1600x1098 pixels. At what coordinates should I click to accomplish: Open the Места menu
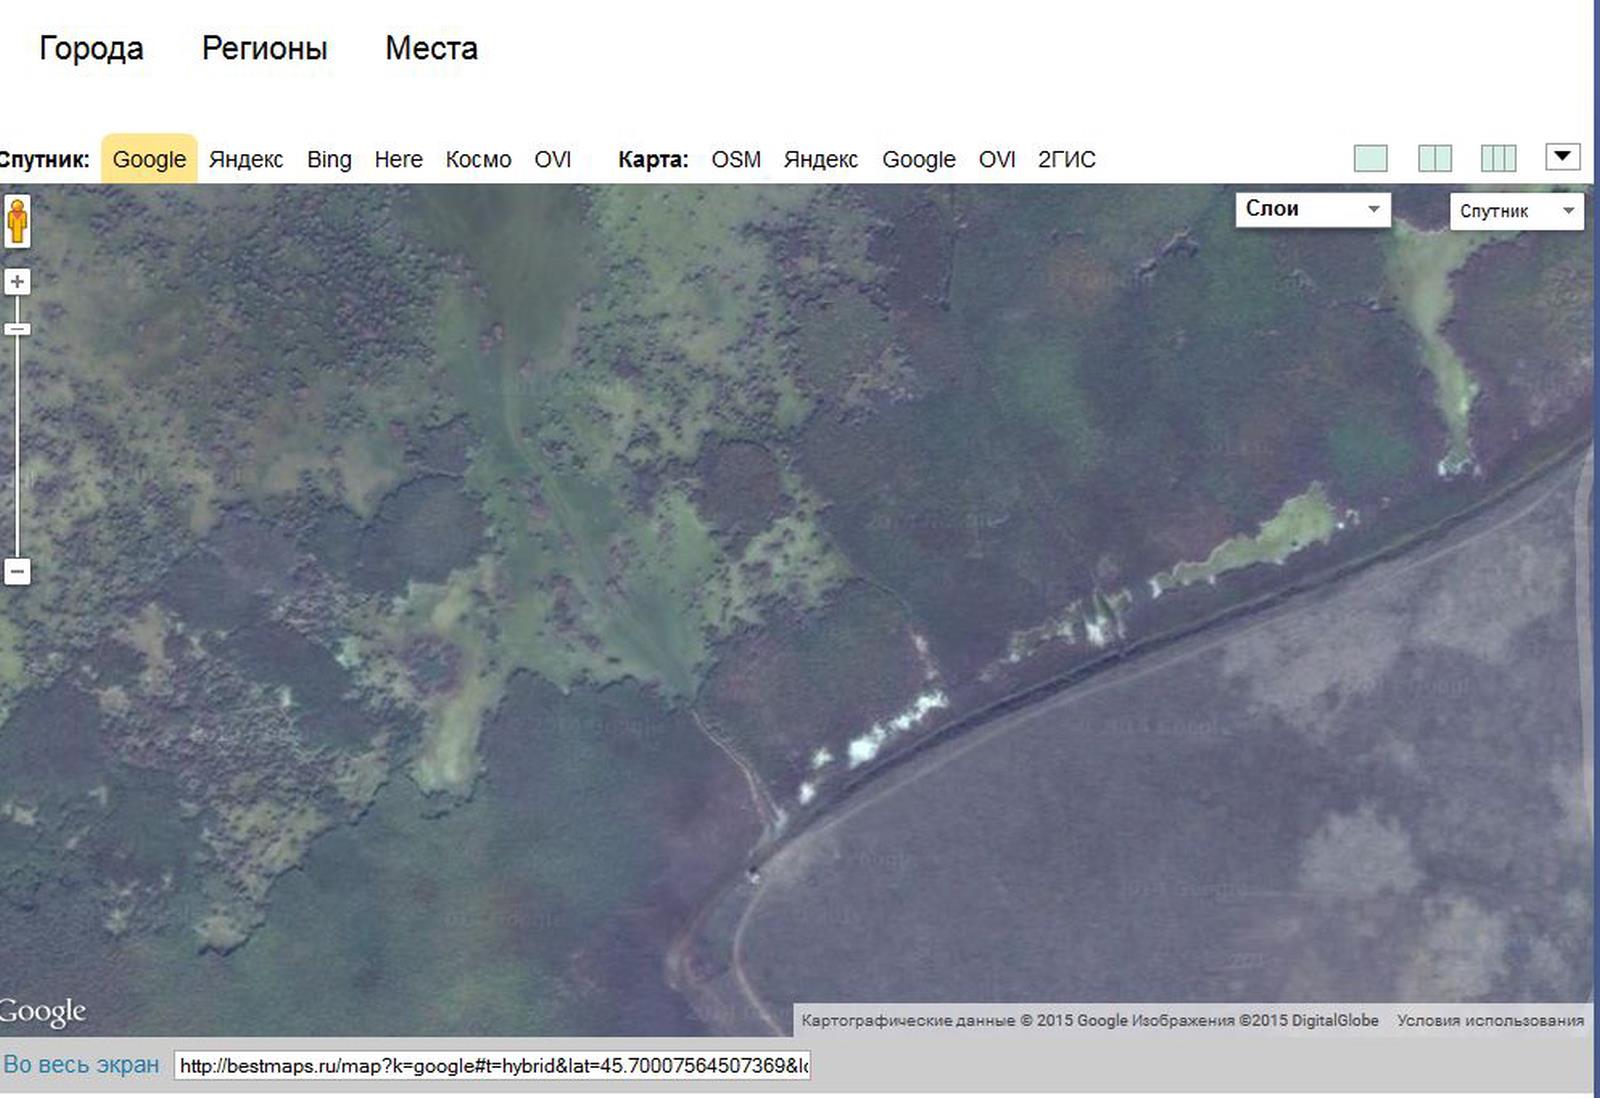tap(431, 48)
